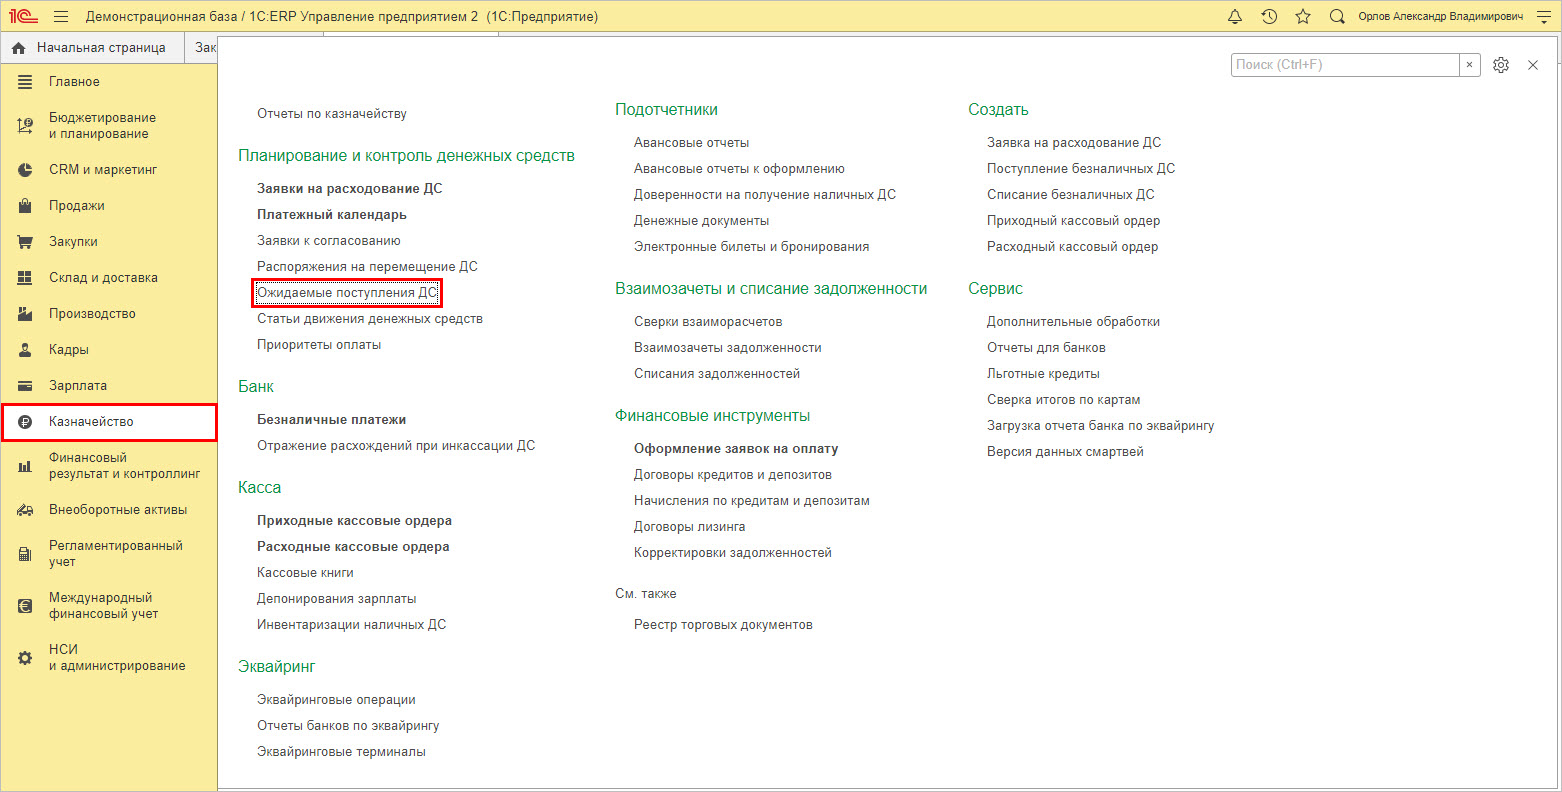Click Кадры person icon
This screenshot has width=1562, height=792.
click(x=26, y=350)
